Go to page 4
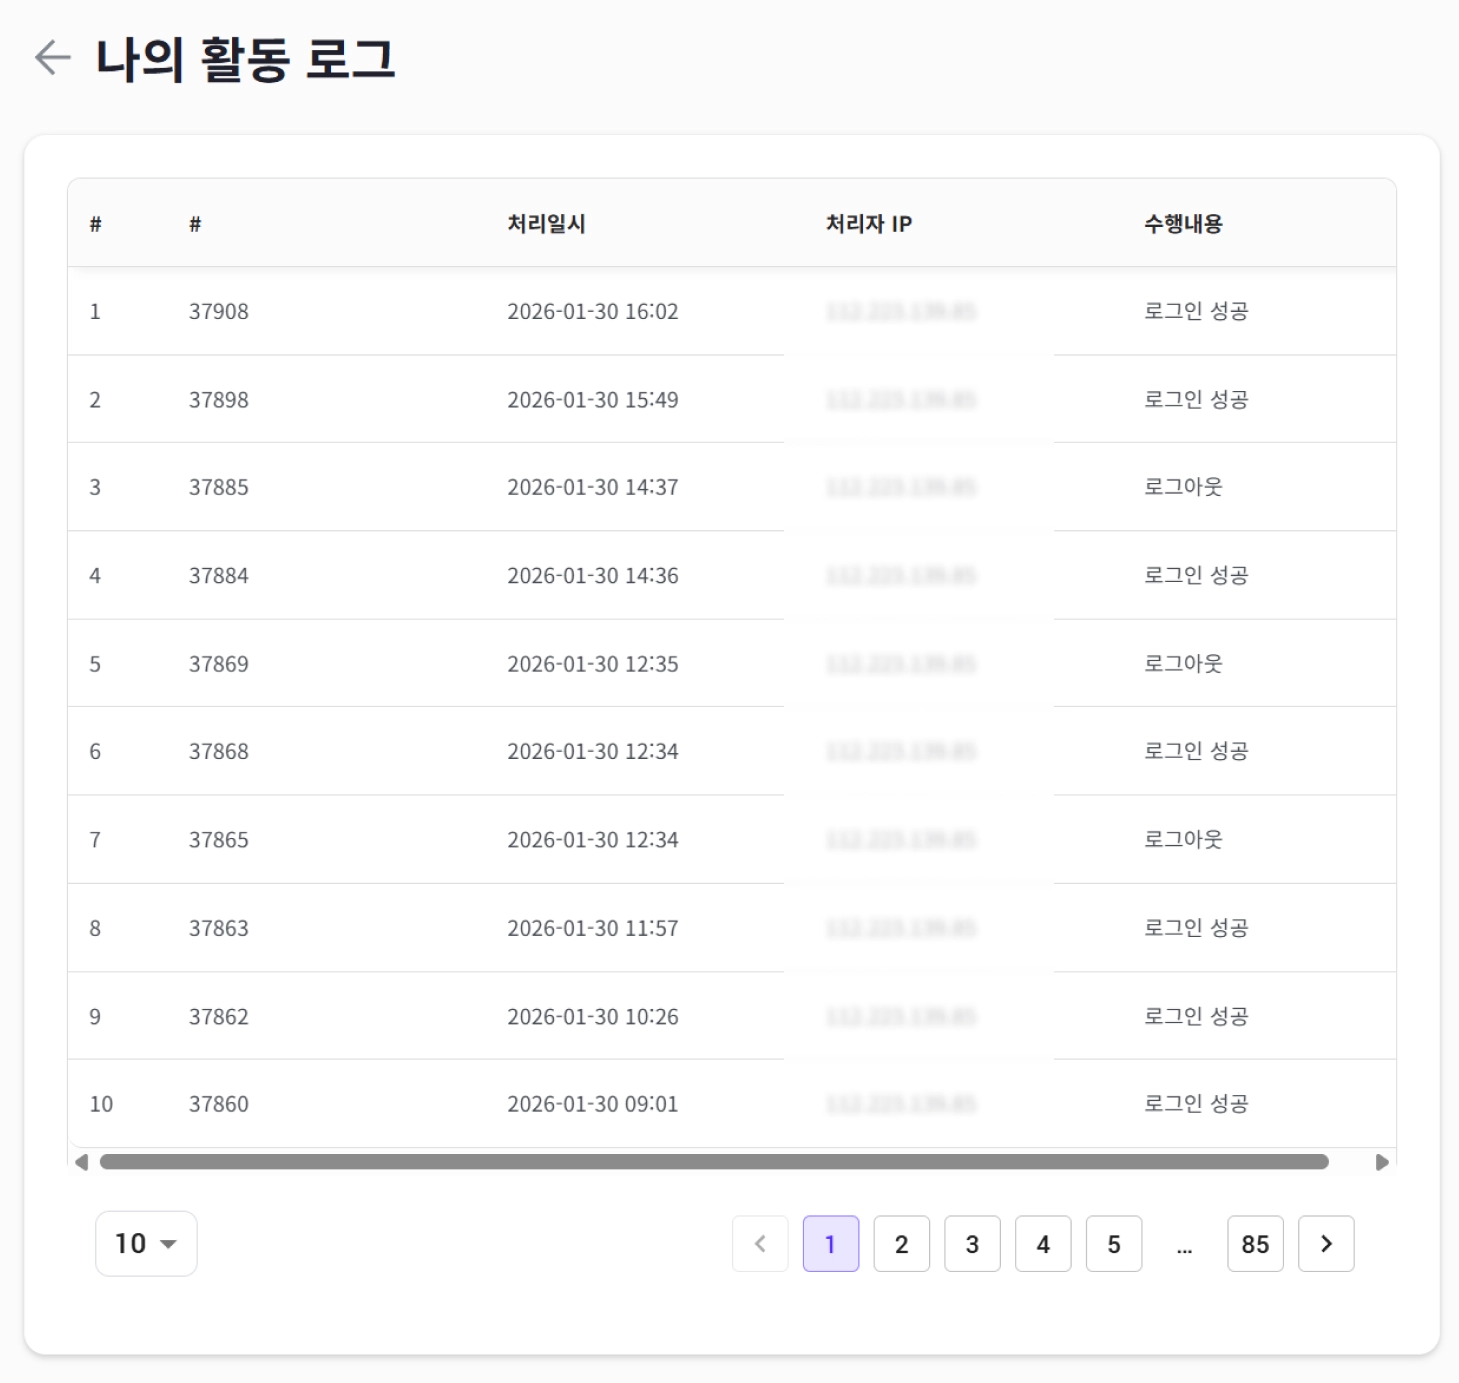The height and width of the screenshot is (1383, 1459). [x=1043, y=1244]
